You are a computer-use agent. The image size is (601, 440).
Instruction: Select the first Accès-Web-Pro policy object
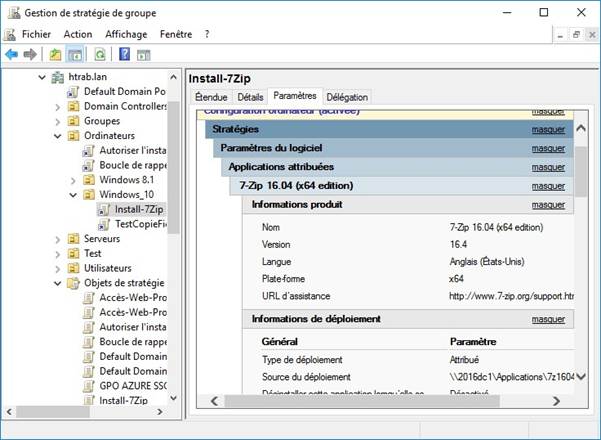point(133,298)
